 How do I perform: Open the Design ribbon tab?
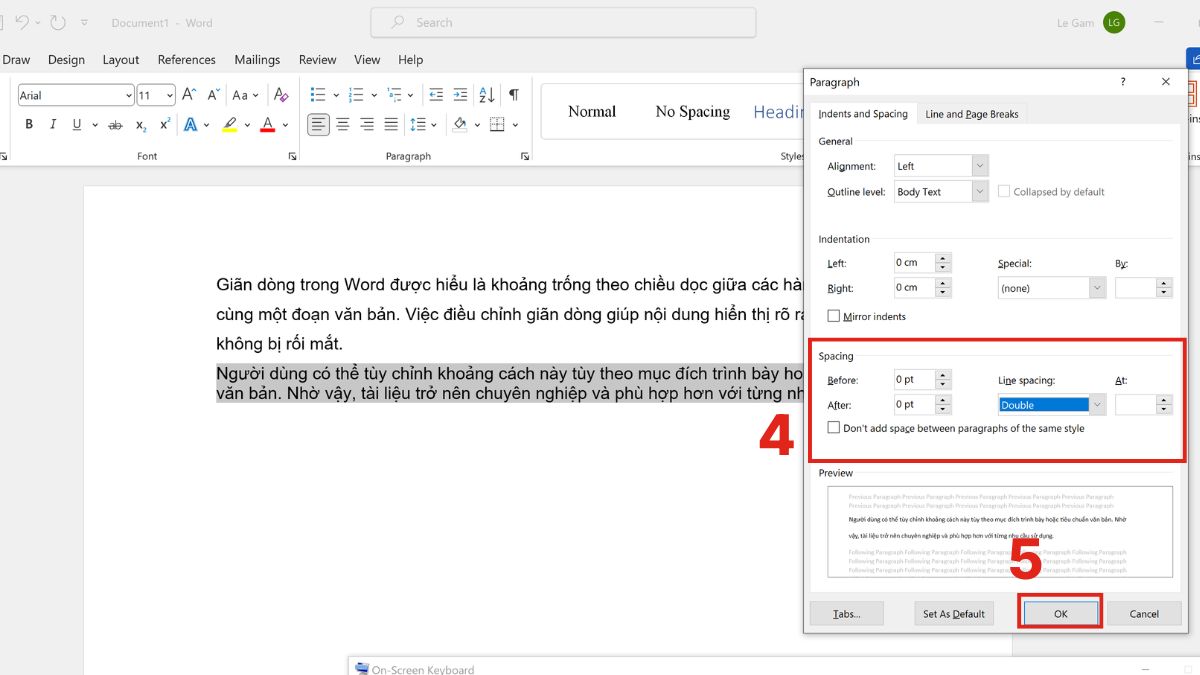[66, 60]
